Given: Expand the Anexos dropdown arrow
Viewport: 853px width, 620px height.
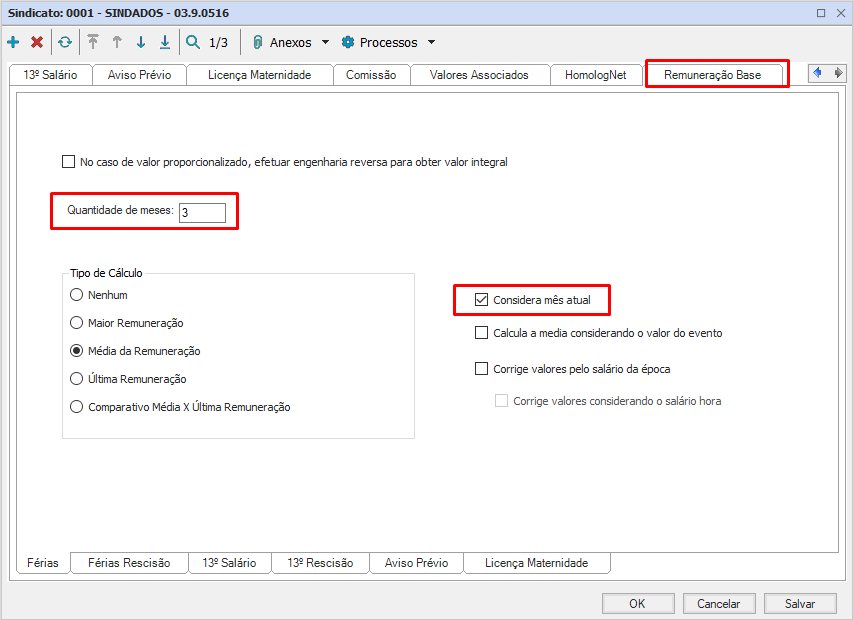Looking at the screenshot, I should tap(325, 42).
